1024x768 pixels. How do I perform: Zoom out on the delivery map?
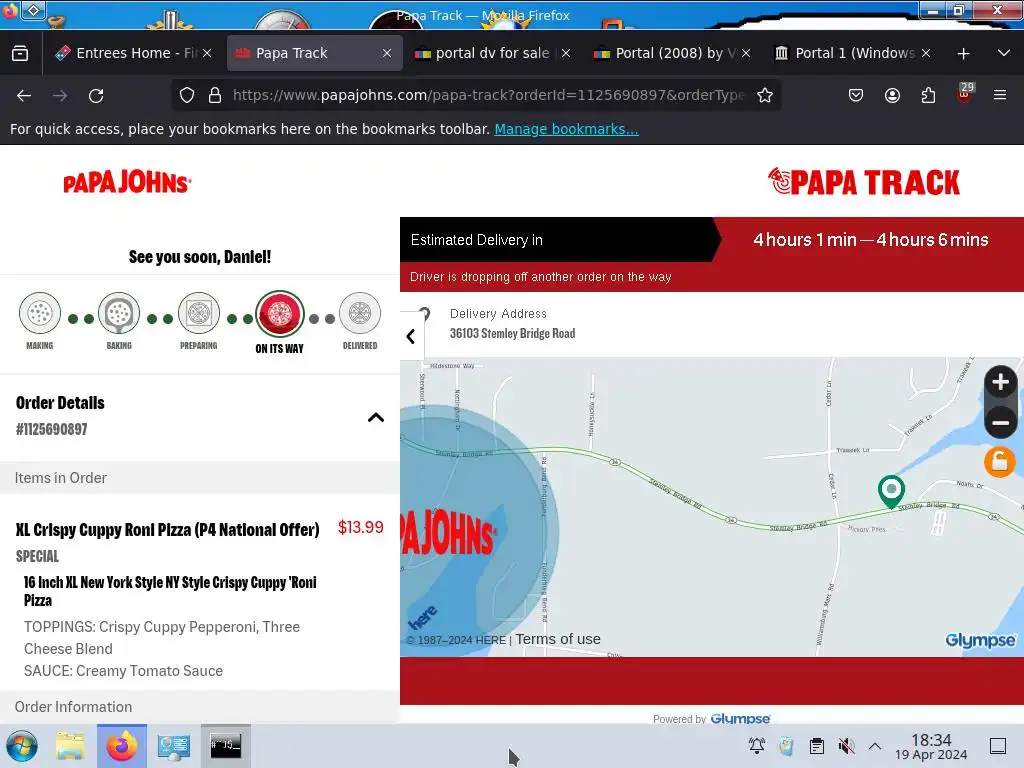coord(1000,423)
